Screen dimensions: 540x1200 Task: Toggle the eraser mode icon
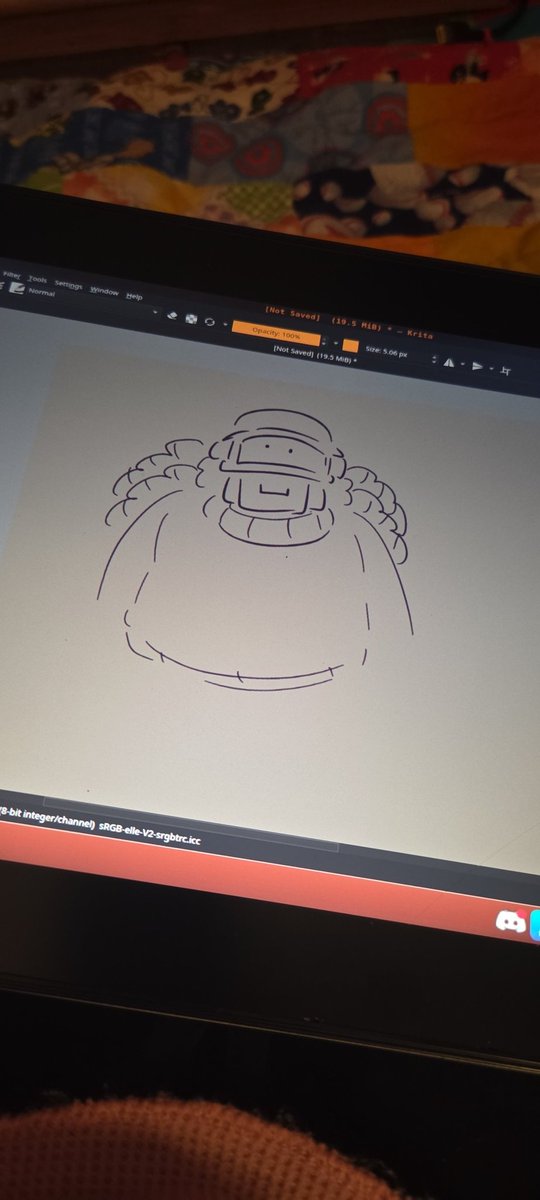172,315
